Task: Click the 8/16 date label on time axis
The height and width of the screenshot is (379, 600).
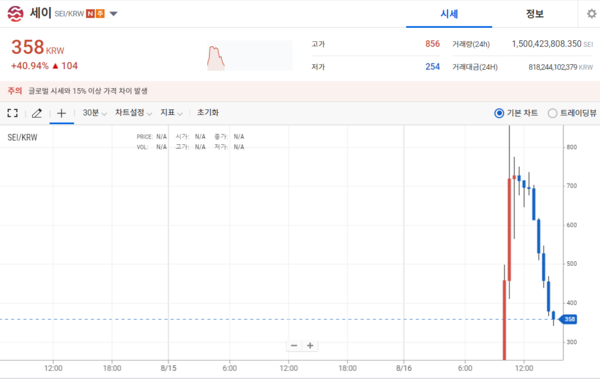Action: click(x=404, y=368)
